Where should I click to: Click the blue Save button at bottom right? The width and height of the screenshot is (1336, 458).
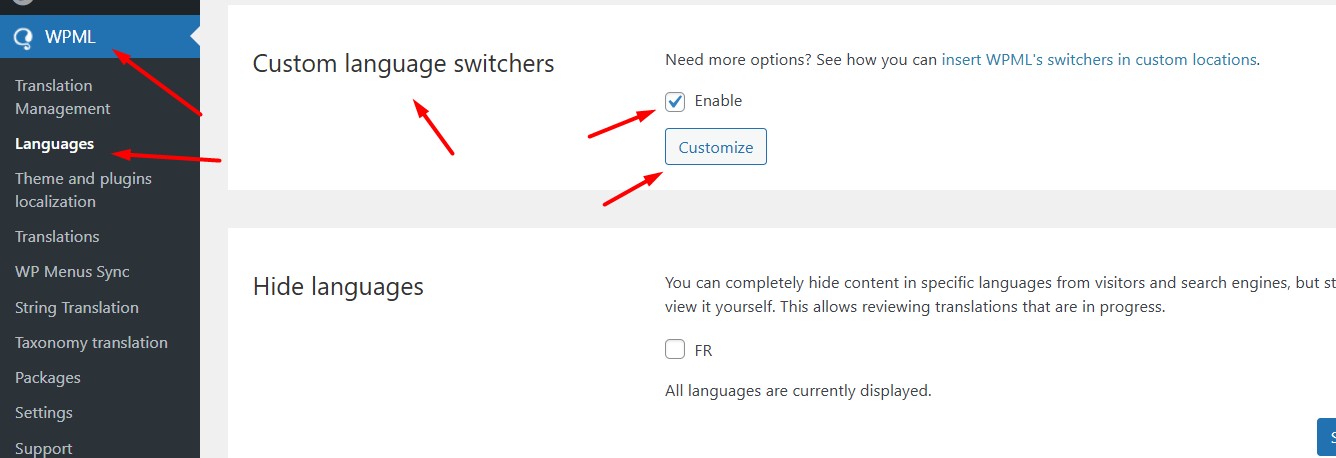[x=1327, y=438]
